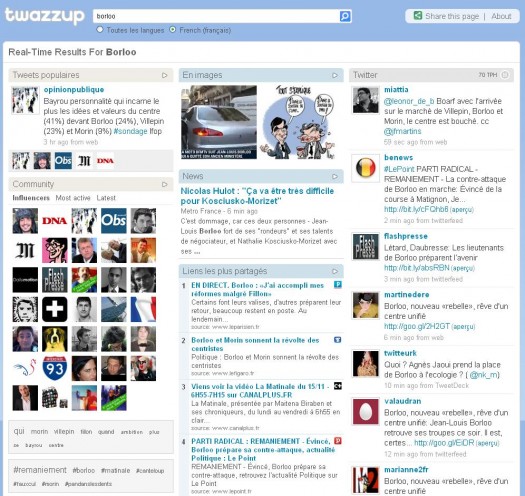Select the French (français) radio button
525x496 pixels.
point(172,29)
